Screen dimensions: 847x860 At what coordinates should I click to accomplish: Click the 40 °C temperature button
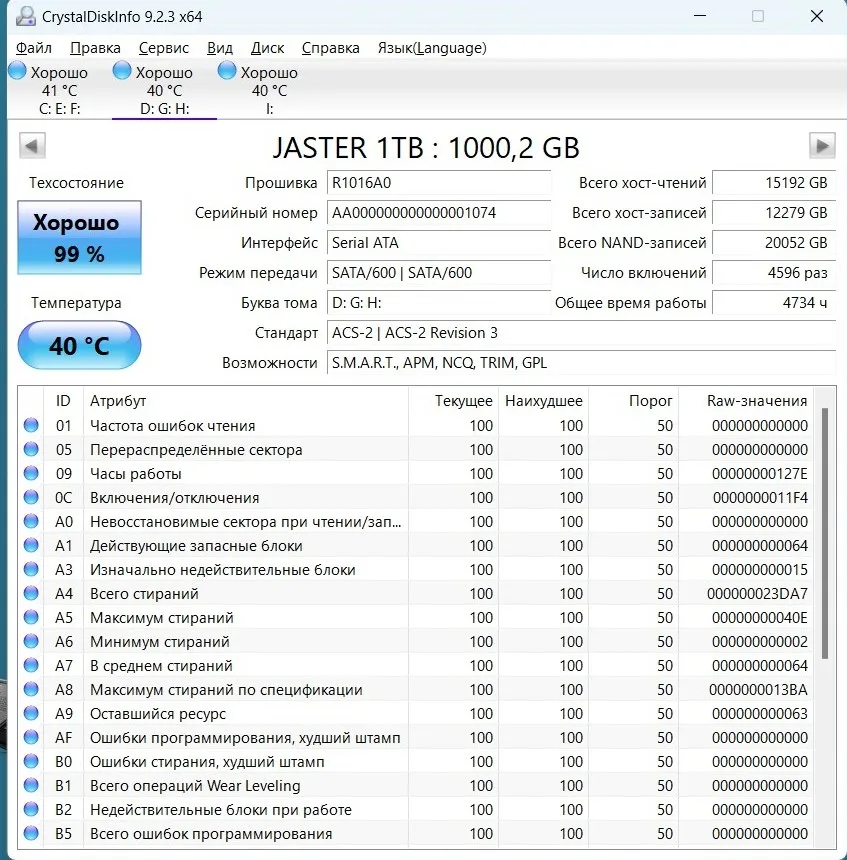[80, 346]
